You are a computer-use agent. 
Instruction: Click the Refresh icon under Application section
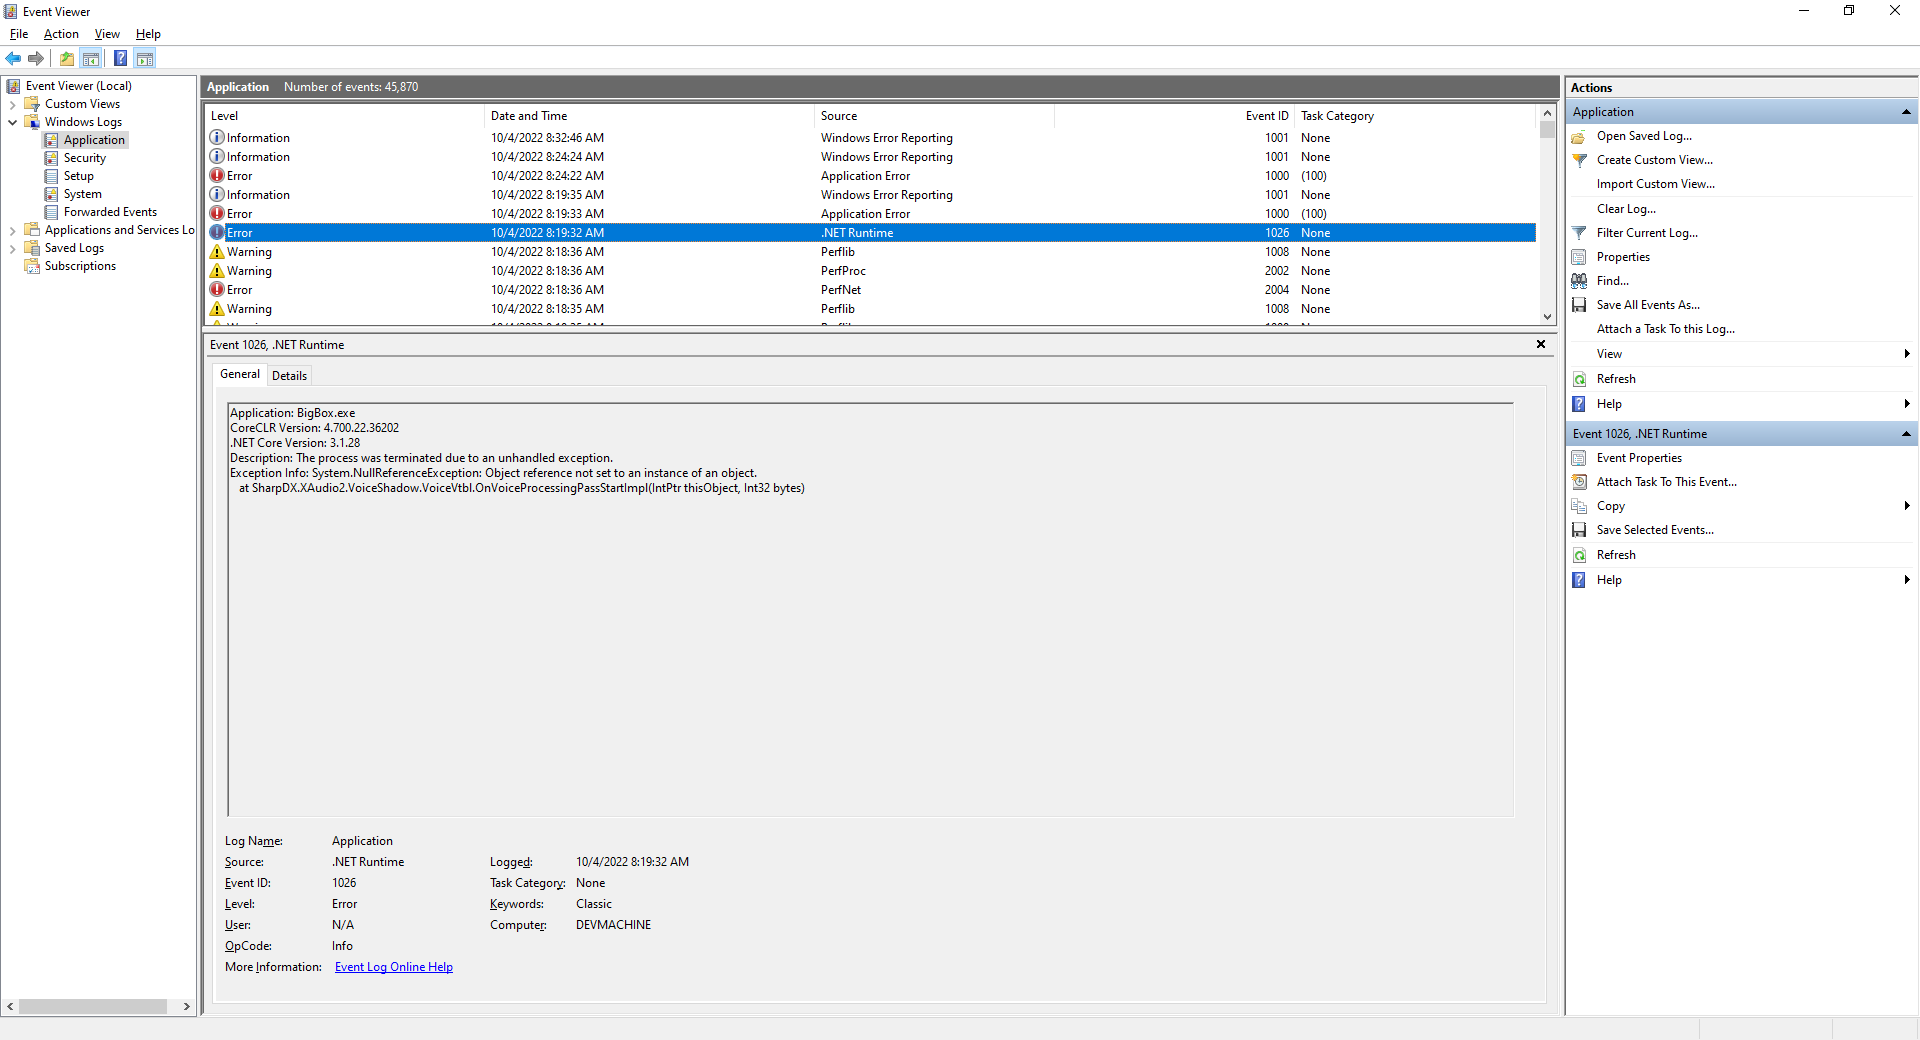point(1579,379)
